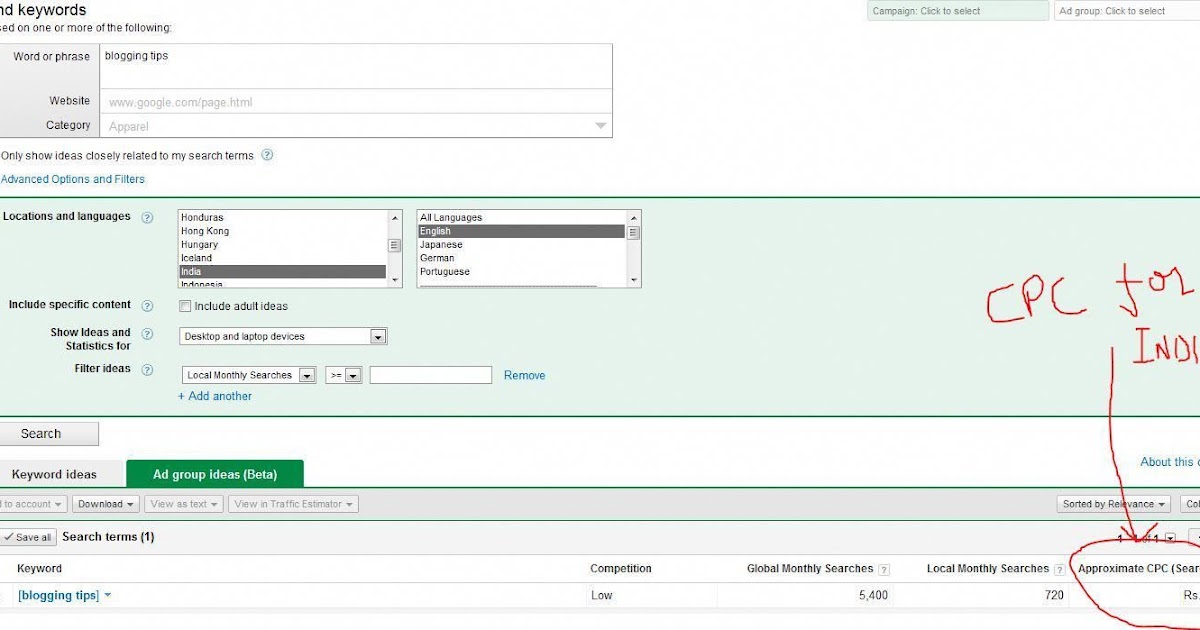Click help icon after closely related search terms
This screenshot has width=1200, height=630.
(267, 156)
